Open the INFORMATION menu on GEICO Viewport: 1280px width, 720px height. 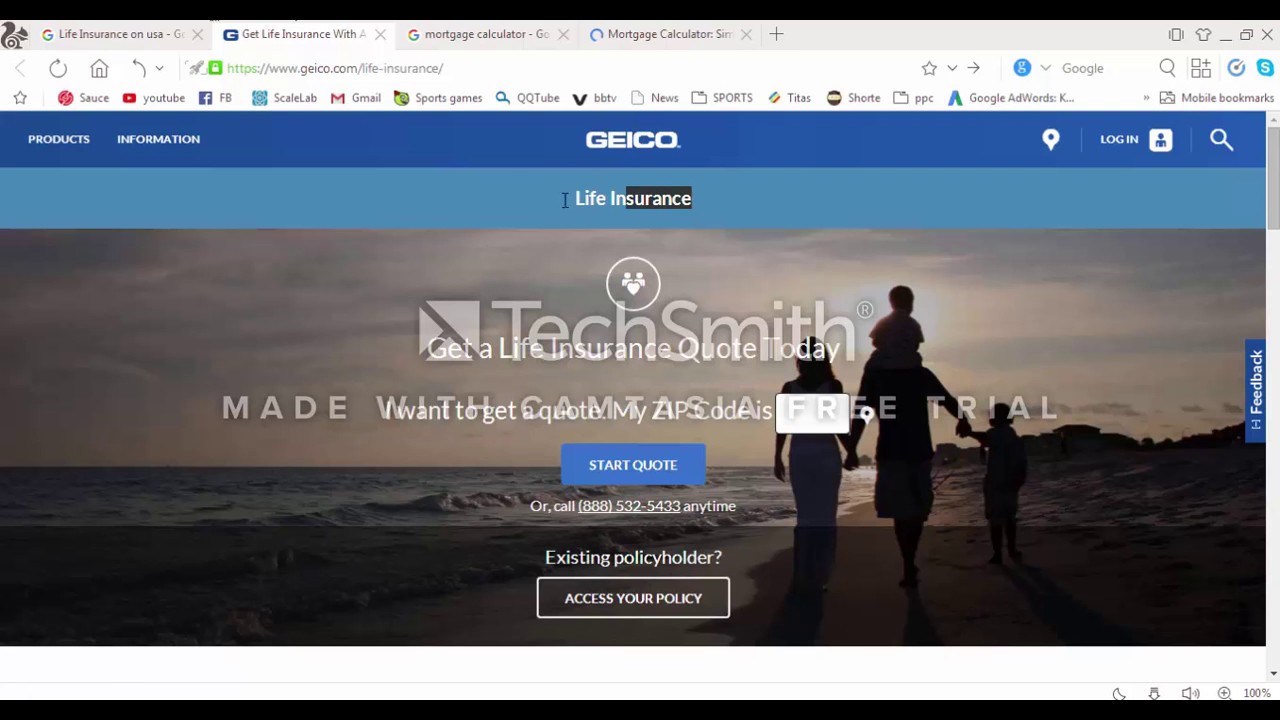coord(158,139)
